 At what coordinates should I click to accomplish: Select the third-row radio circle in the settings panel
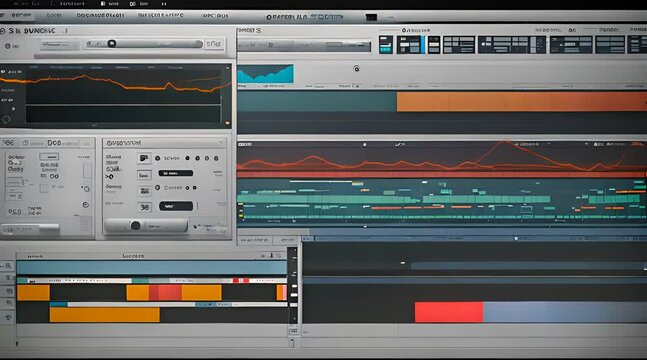pos(158,187)
